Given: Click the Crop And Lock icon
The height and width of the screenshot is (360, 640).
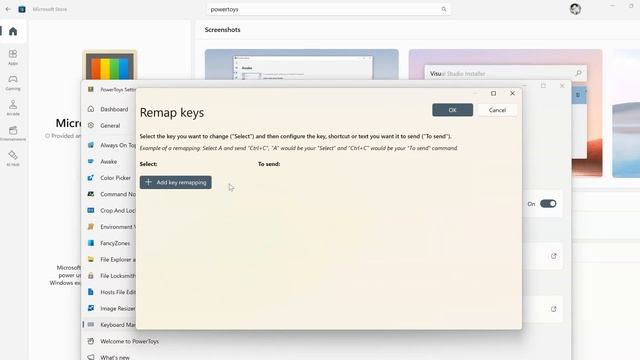Looking at the screenshot, I should pos(91,210).
